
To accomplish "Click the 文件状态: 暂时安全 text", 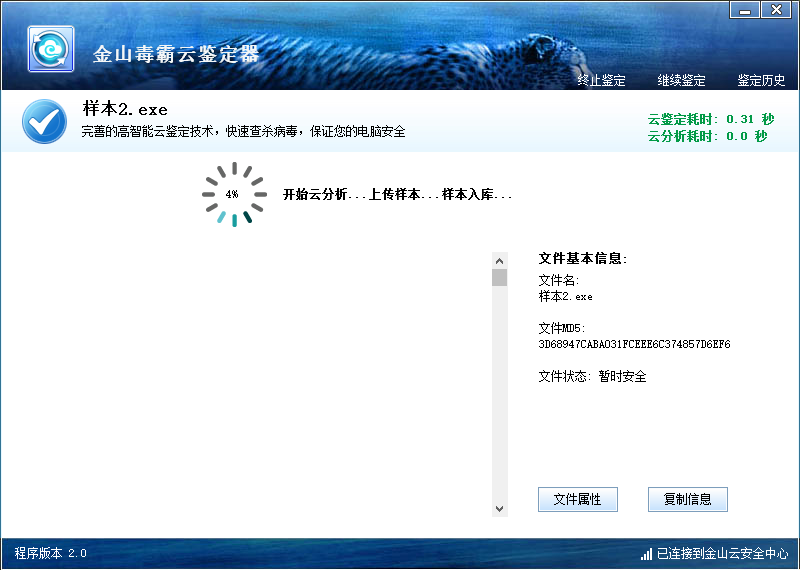I will click(x=592, y=377).
